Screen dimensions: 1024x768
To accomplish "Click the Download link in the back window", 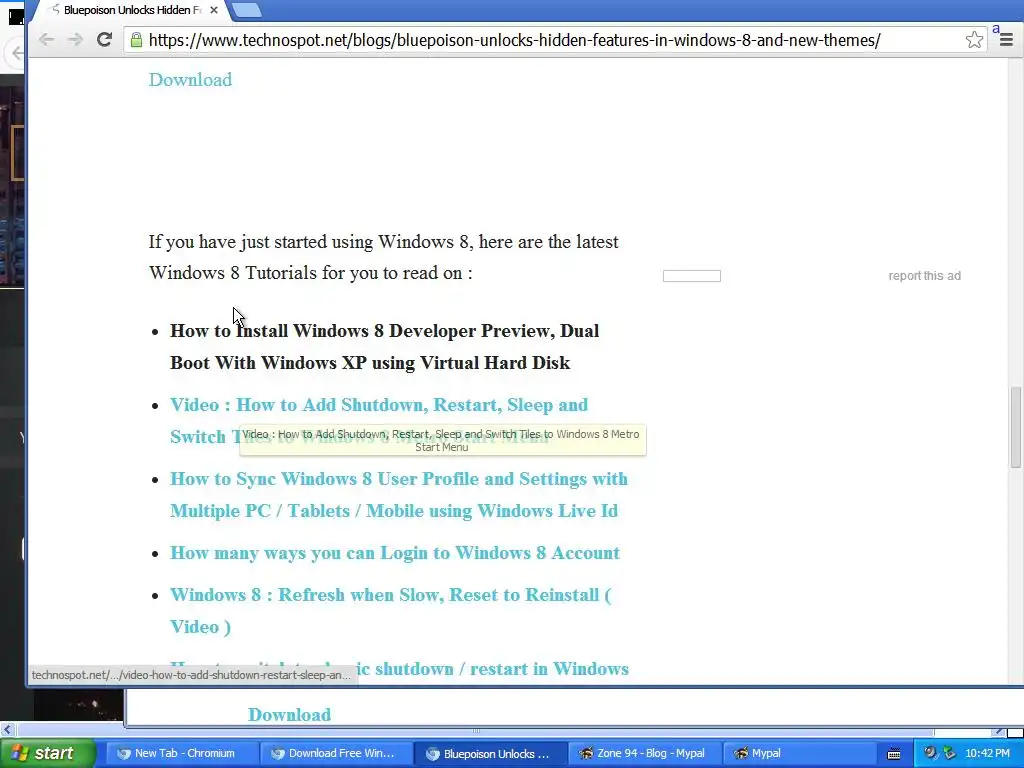I will click(x=289, y=714).
